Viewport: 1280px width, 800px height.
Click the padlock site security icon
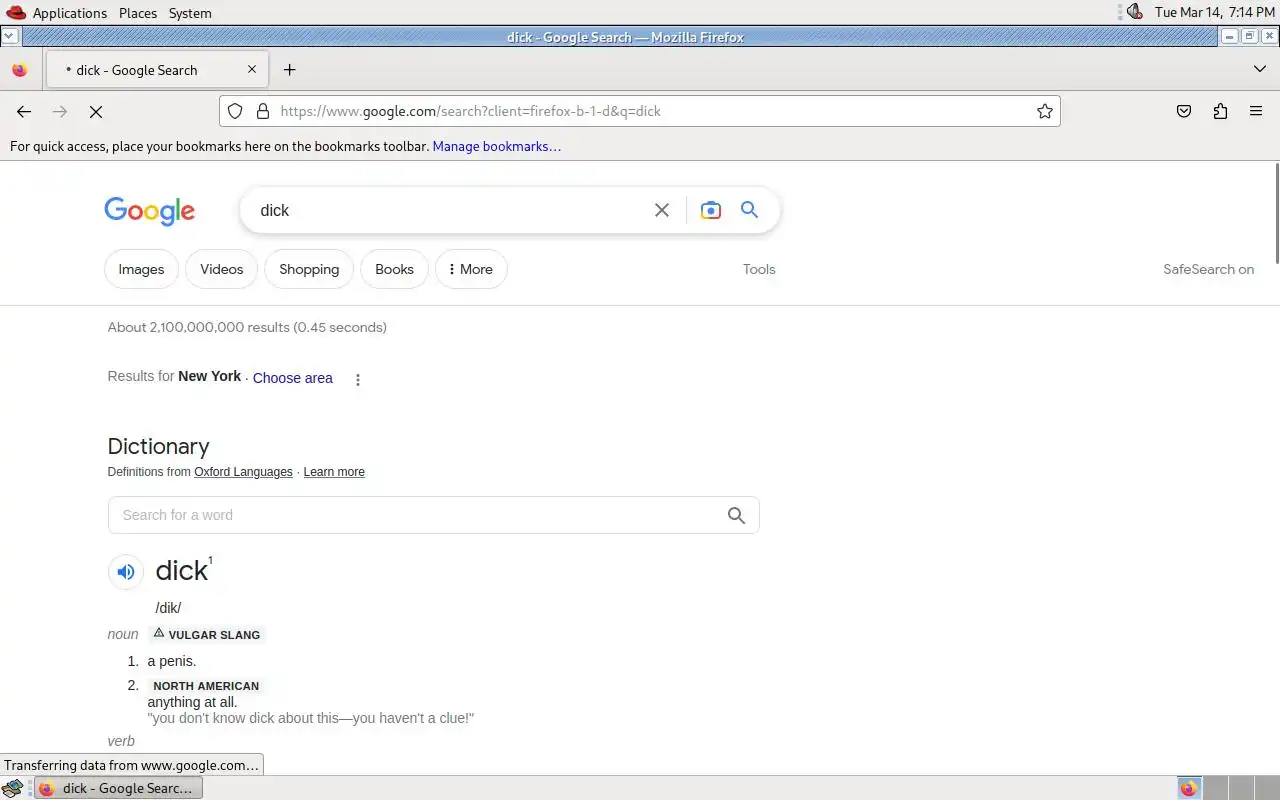pos(263,111)
